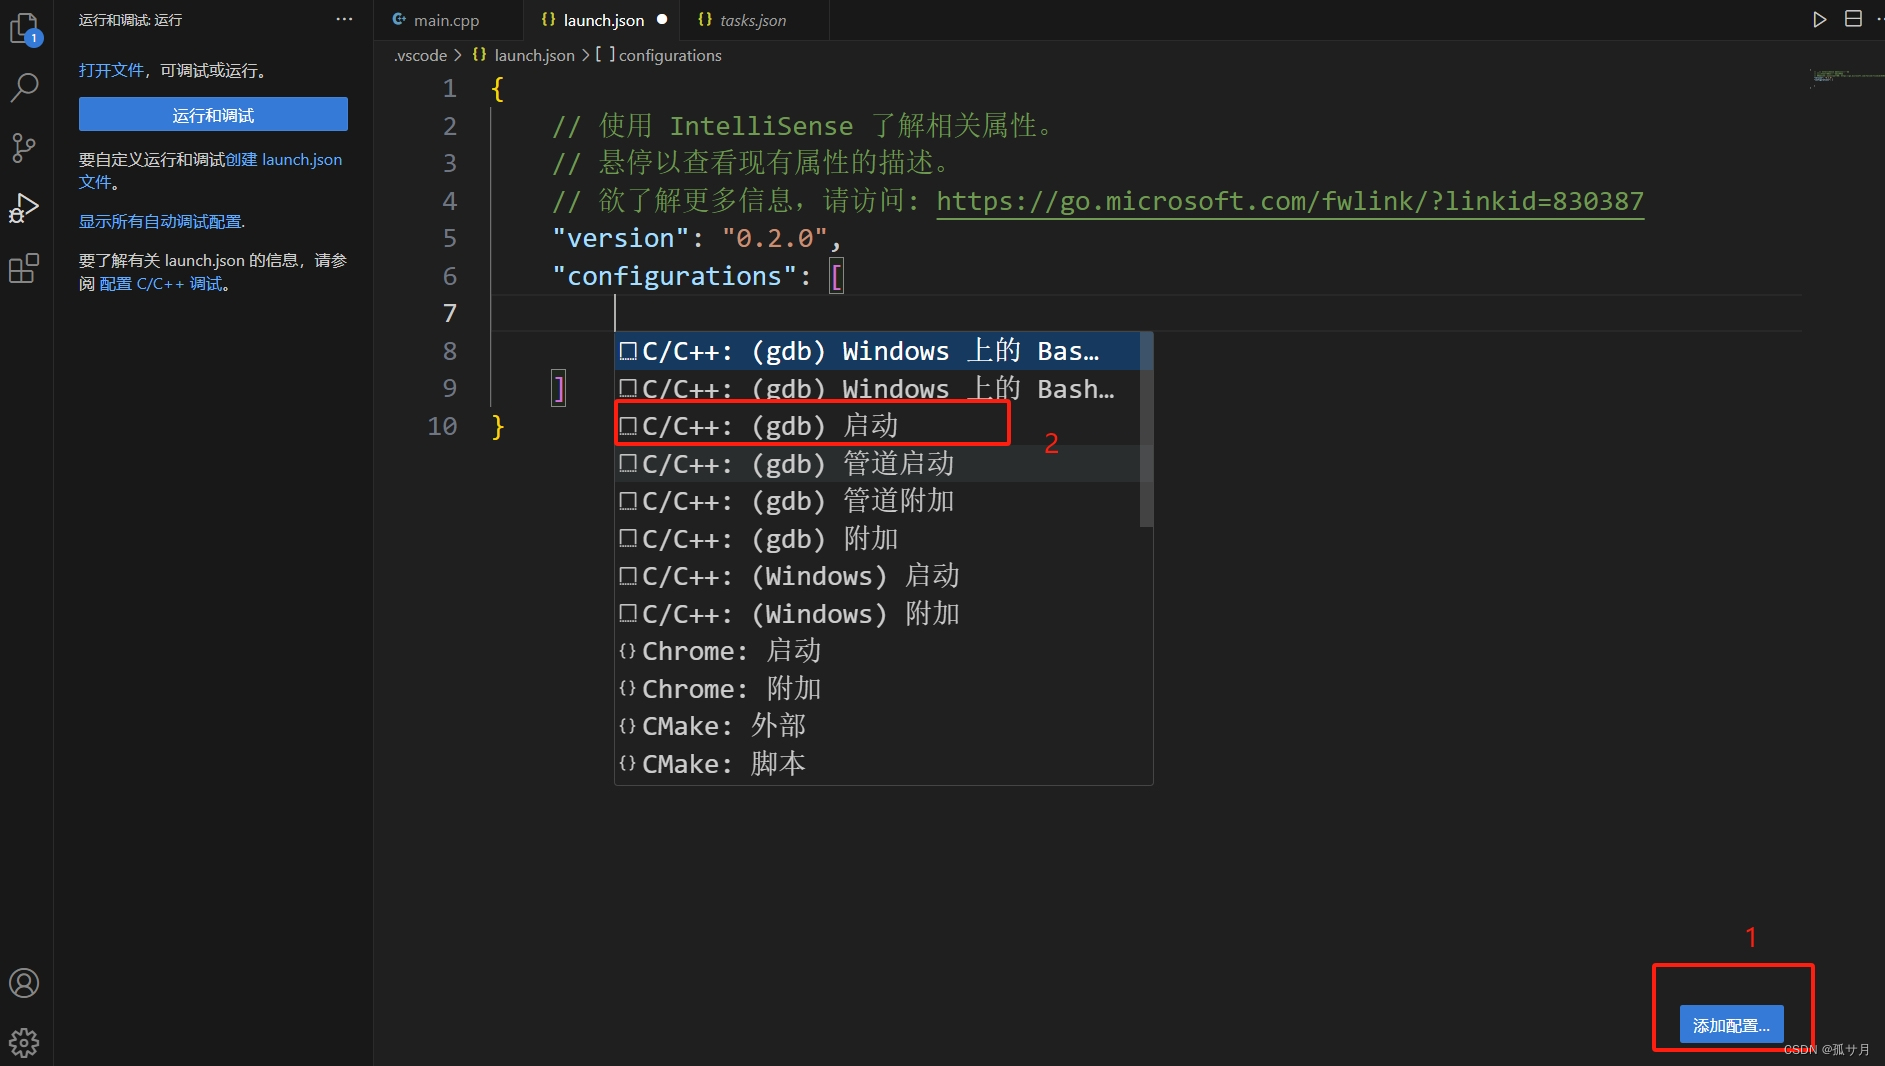
Task: Click the configurations breadcrumb
Action: (x=659, y=55)
